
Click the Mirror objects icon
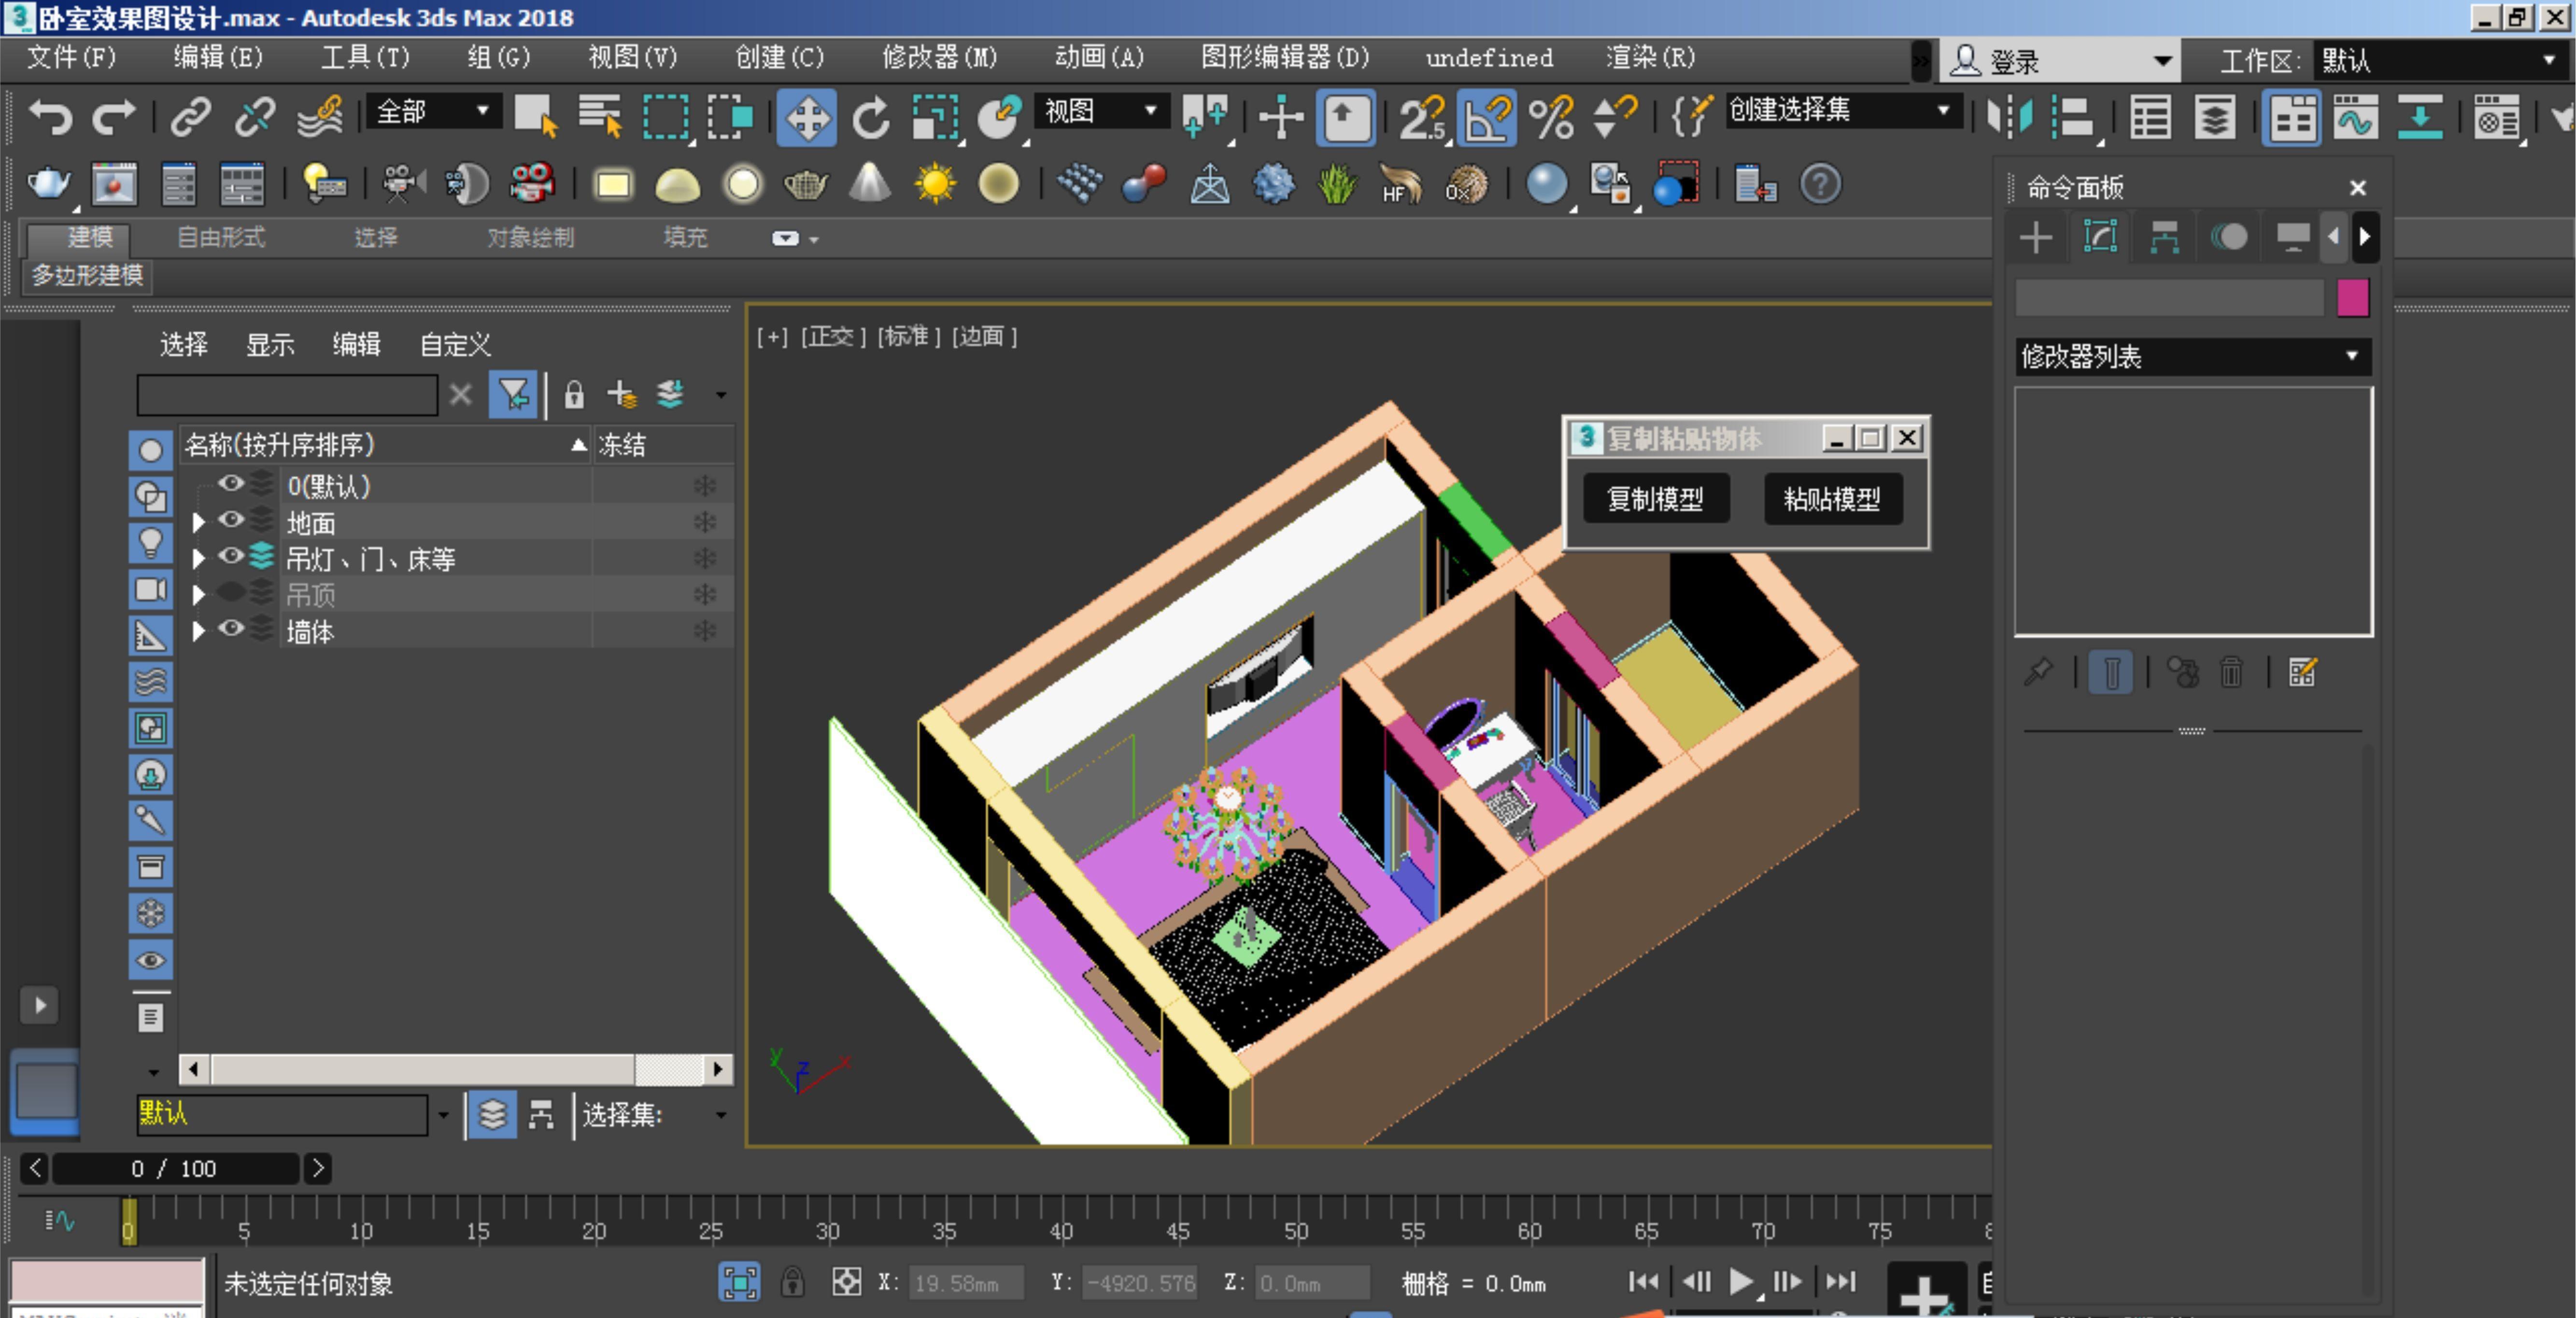tap(2010, 118)
